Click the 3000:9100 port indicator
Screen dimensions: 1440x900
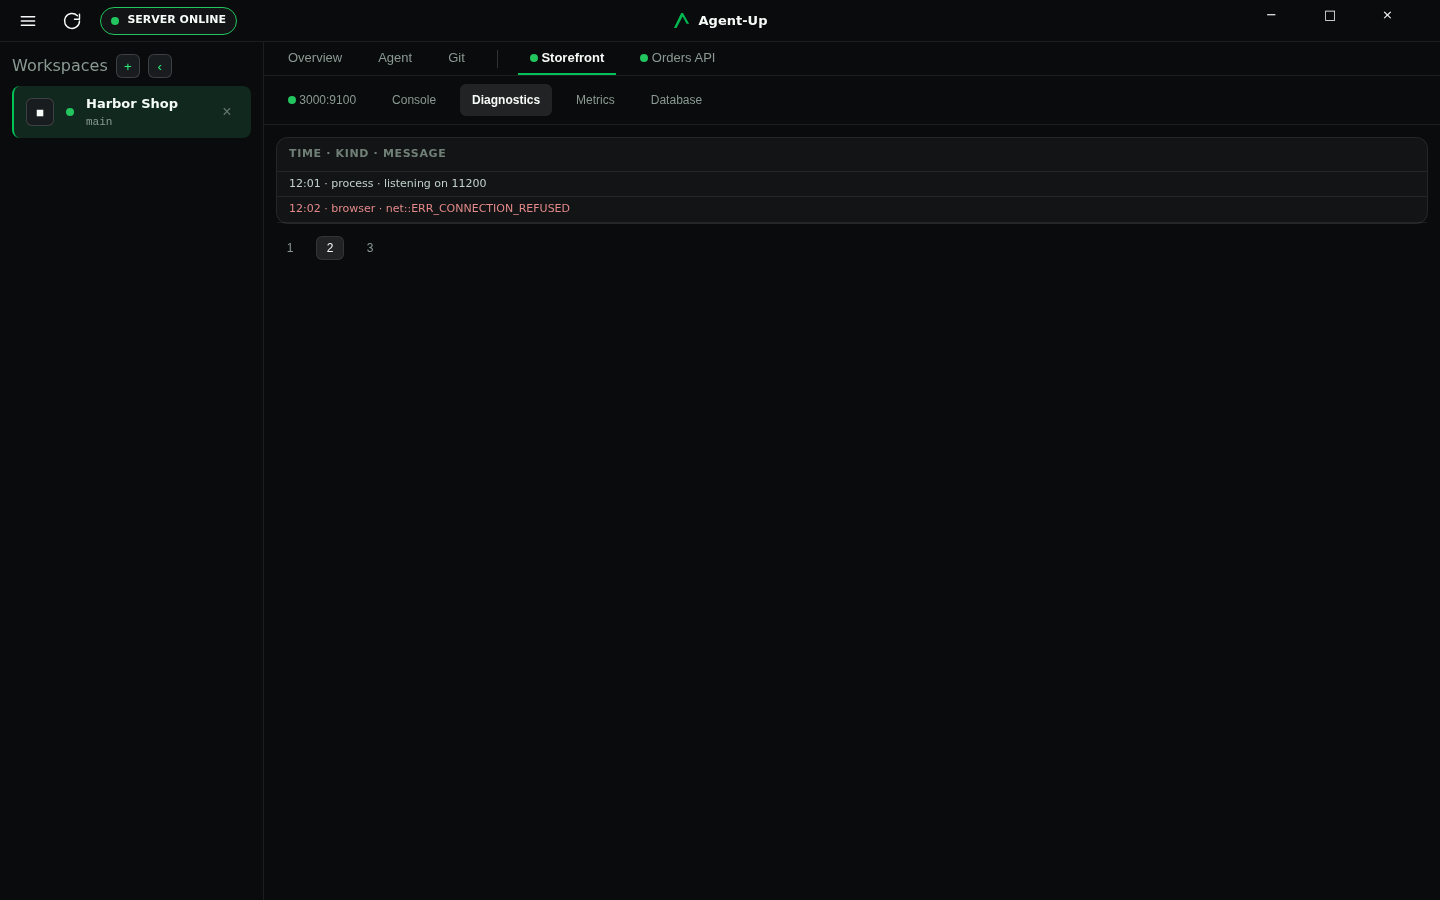pos(322,100)
